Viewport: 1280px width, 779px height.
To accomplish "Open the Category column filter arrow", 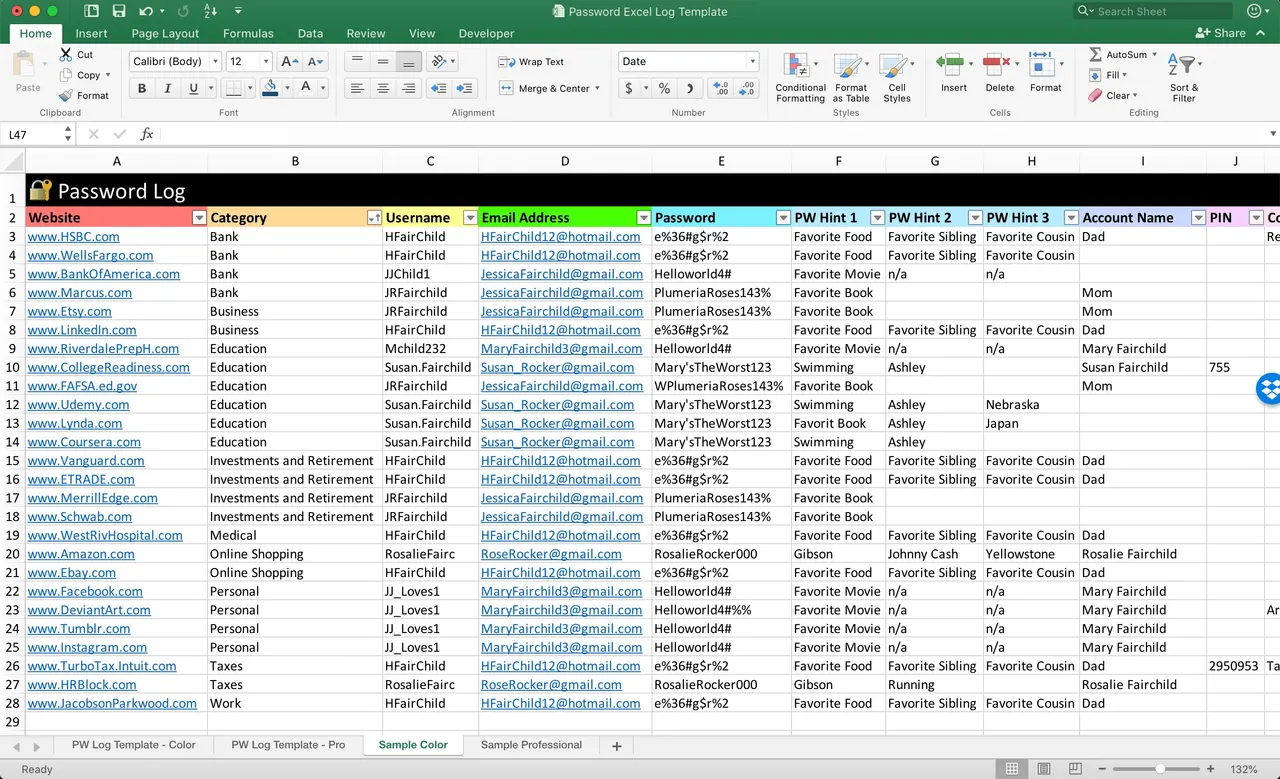I will pos(374,218).
